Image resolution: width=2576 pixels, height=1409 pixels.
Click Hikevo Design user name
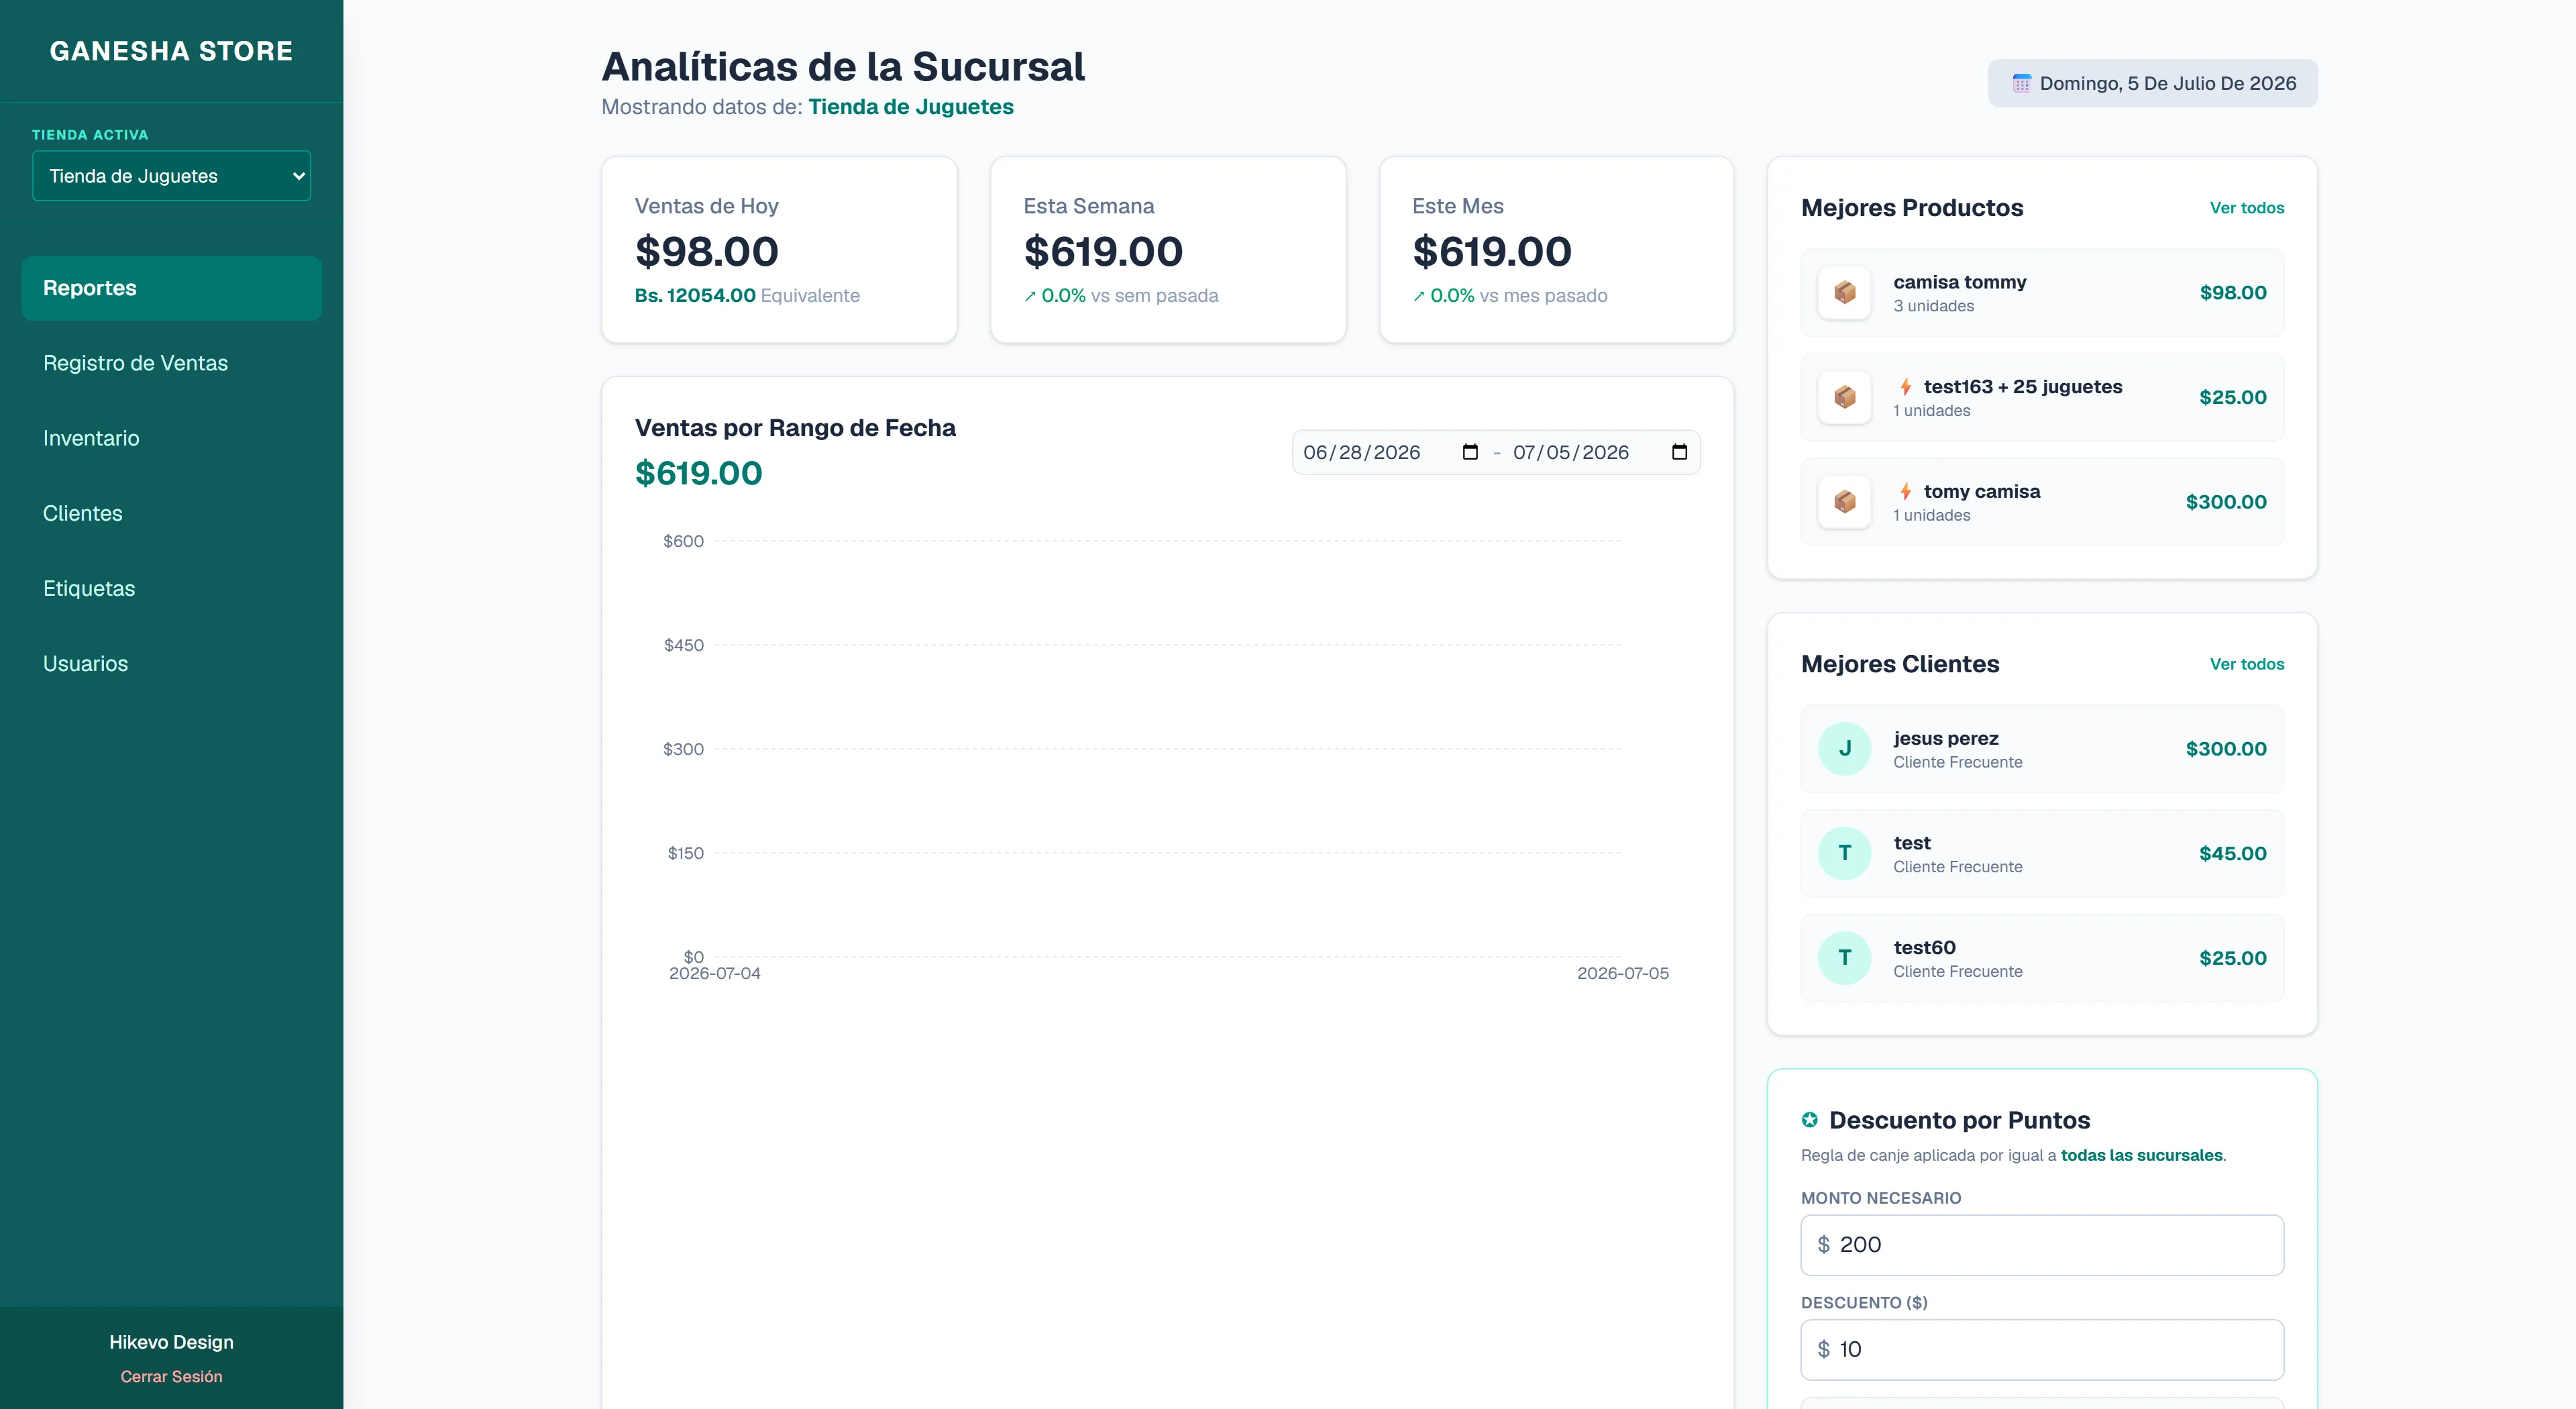click(172, 1342)
